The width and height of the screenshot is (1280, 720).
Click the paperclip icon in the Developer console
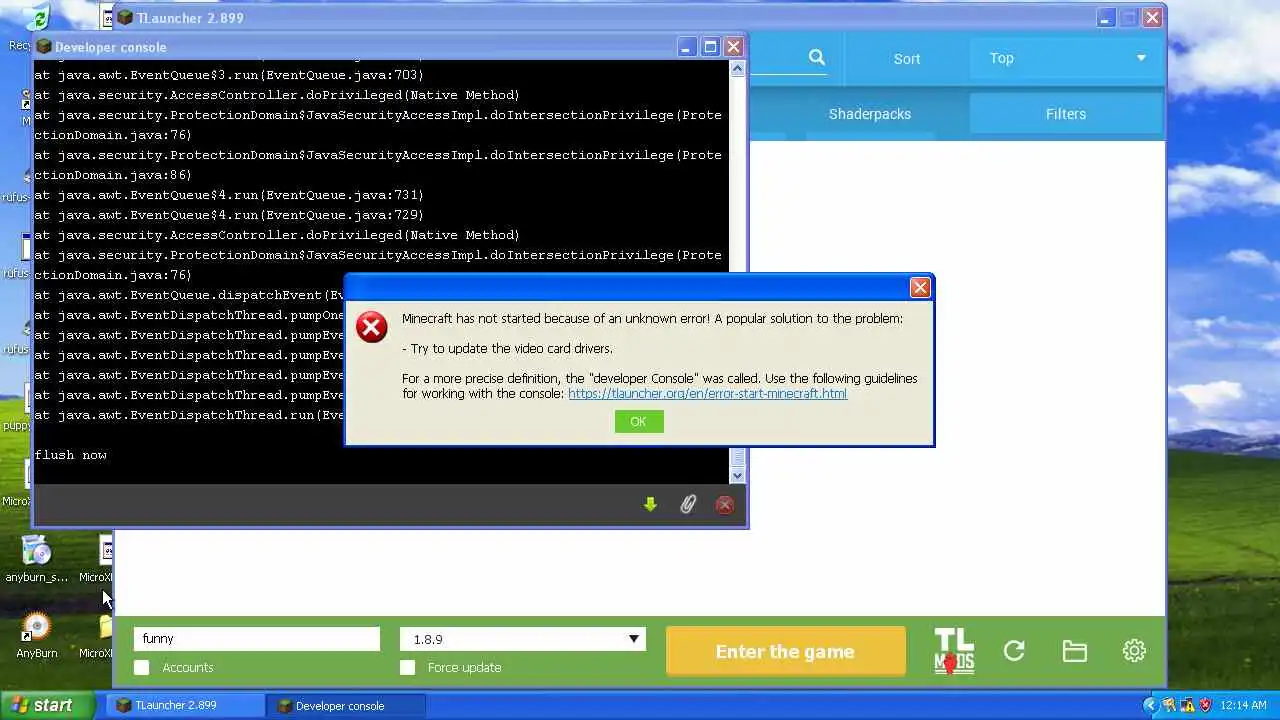click(x=688, y=505)
